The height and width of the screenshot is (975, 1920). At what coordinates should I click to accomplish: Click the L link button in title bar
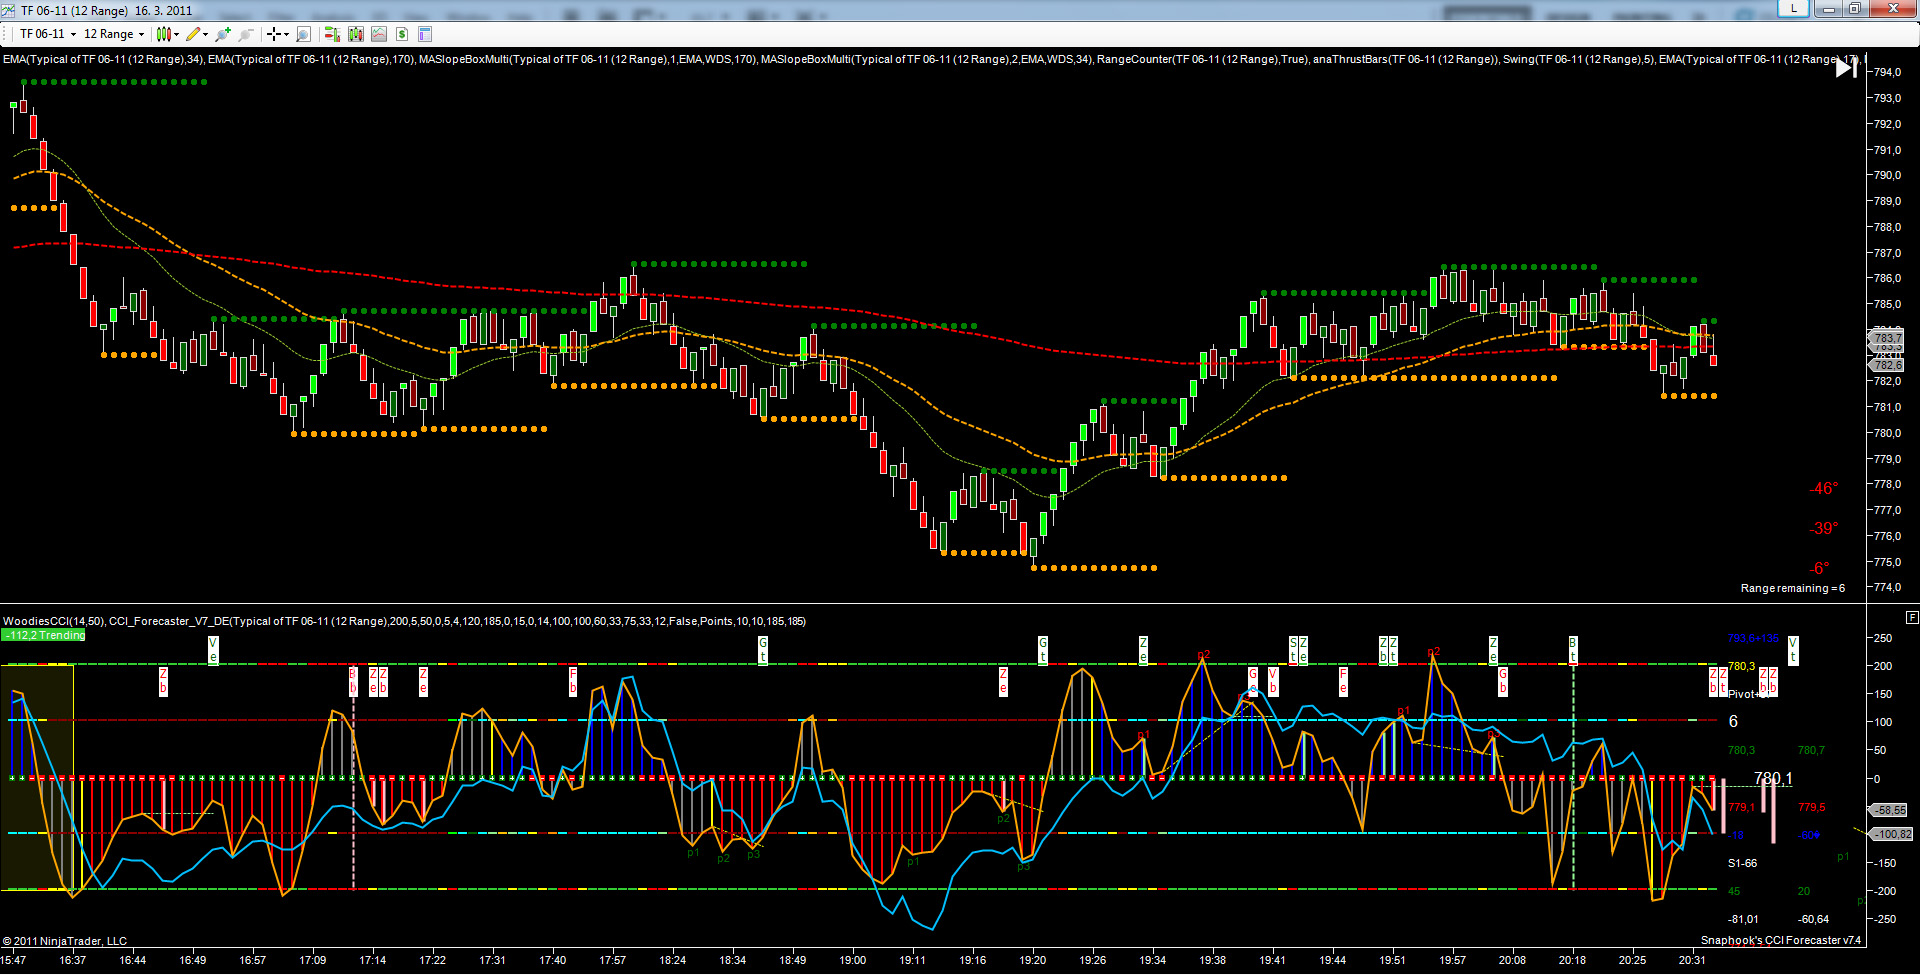tap(1793, 9)
